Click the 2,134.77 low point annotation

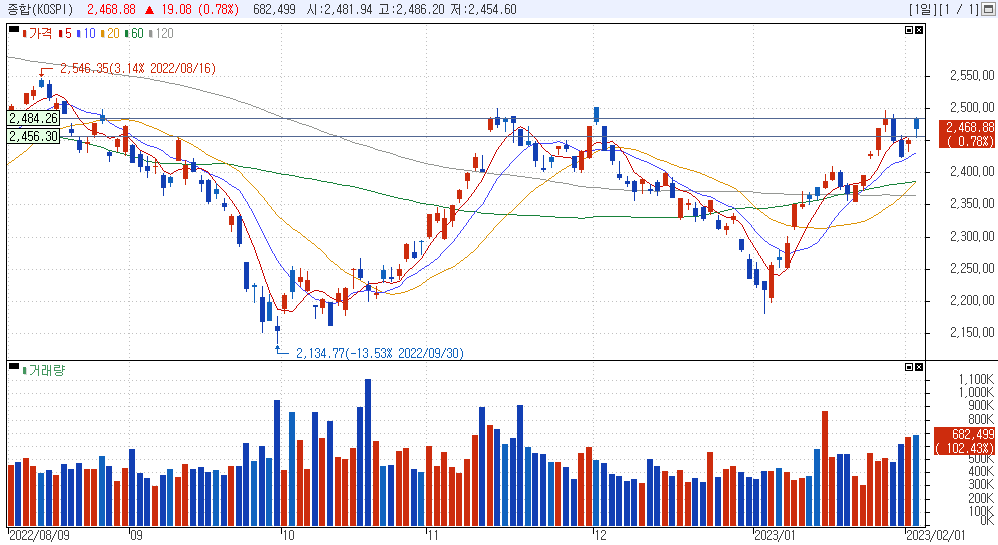point(379,353)
